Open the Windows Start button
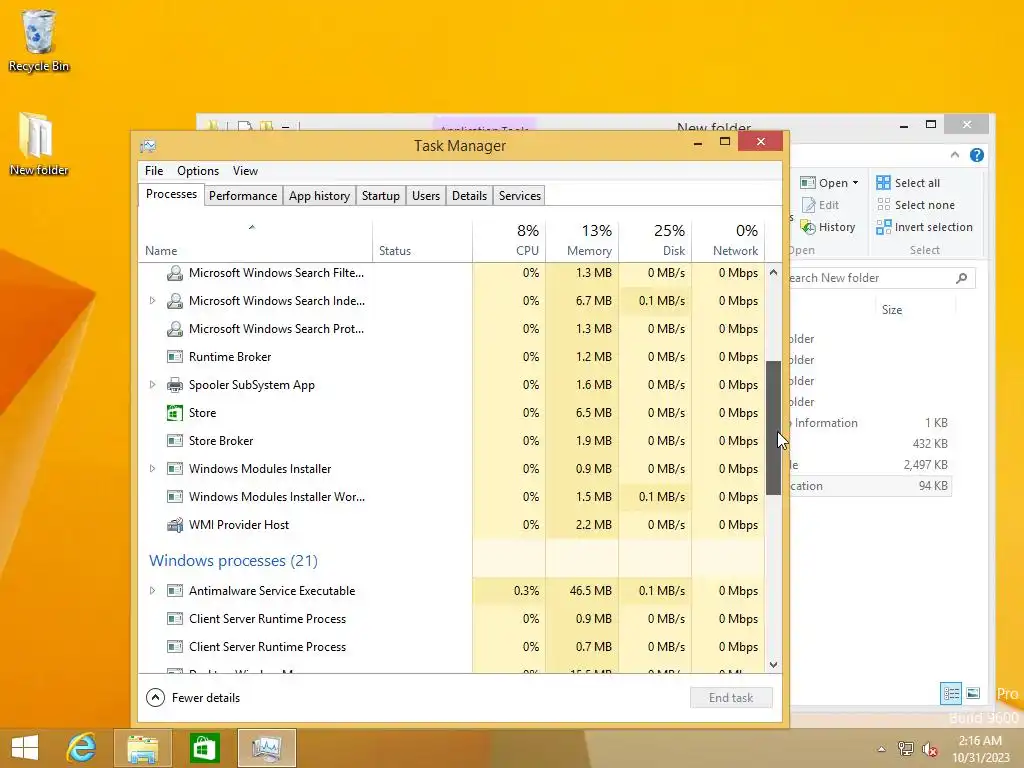The image size is (1024, 768). point(25,748)
